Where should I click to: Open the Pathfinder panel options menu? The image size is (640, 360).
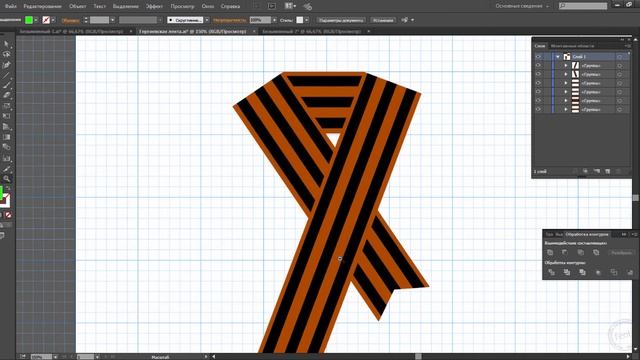click(x=634, y=234)
